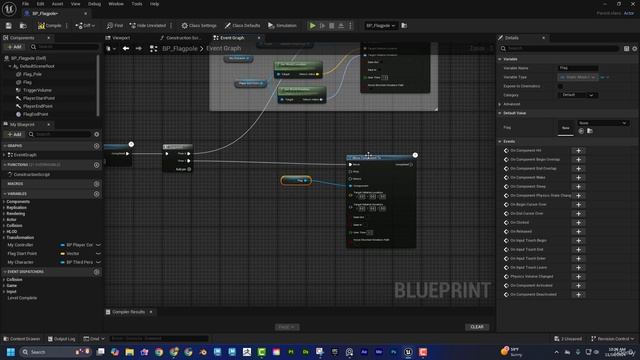640x360 pixels.
Task: Expand the Advanced section in Details
Action: click(500, 104)
